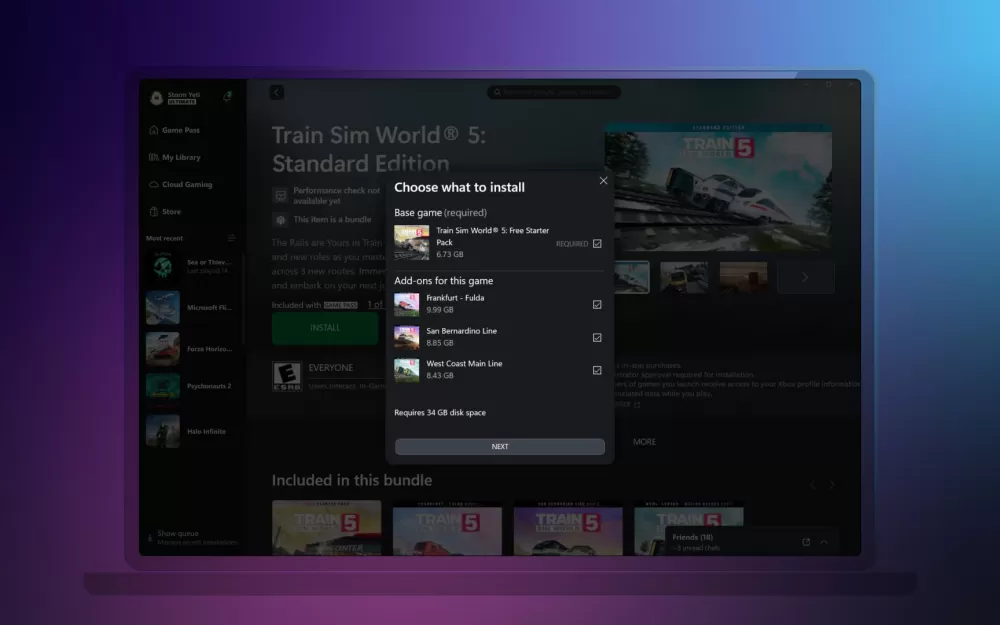Go to Game Pass in the sidebar

(174, 130)
